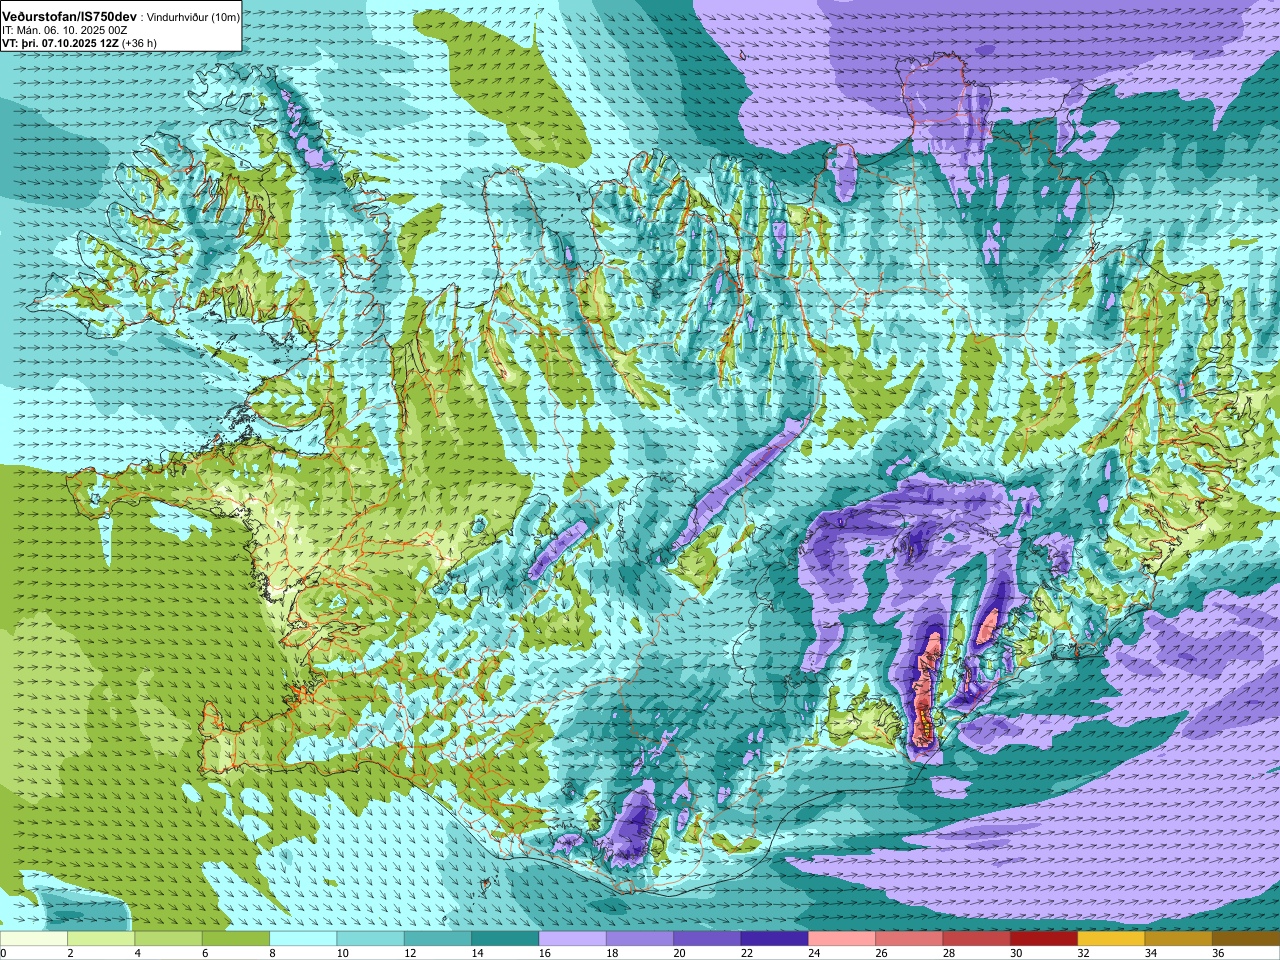The image size is (1280, 960).
Task: Click the 26–28 salmon legend swatch
Action: [909, 939]
